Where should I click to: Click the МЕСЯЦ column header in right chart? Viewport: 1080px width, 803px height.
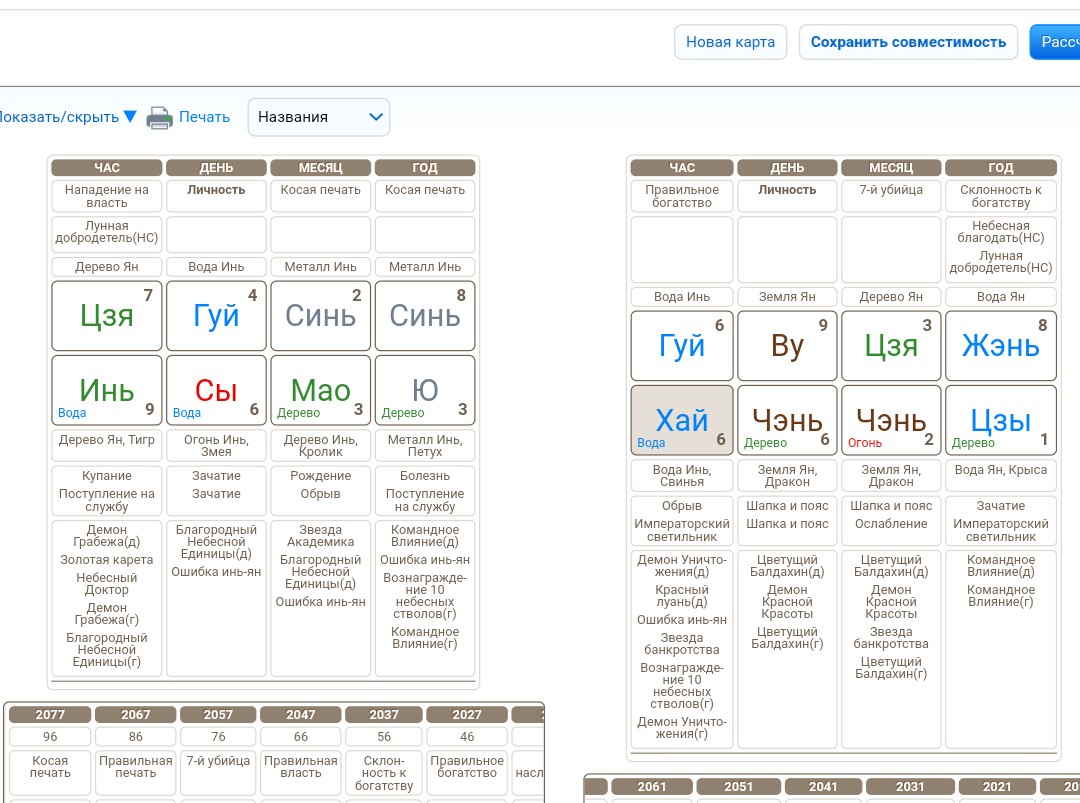891,168
